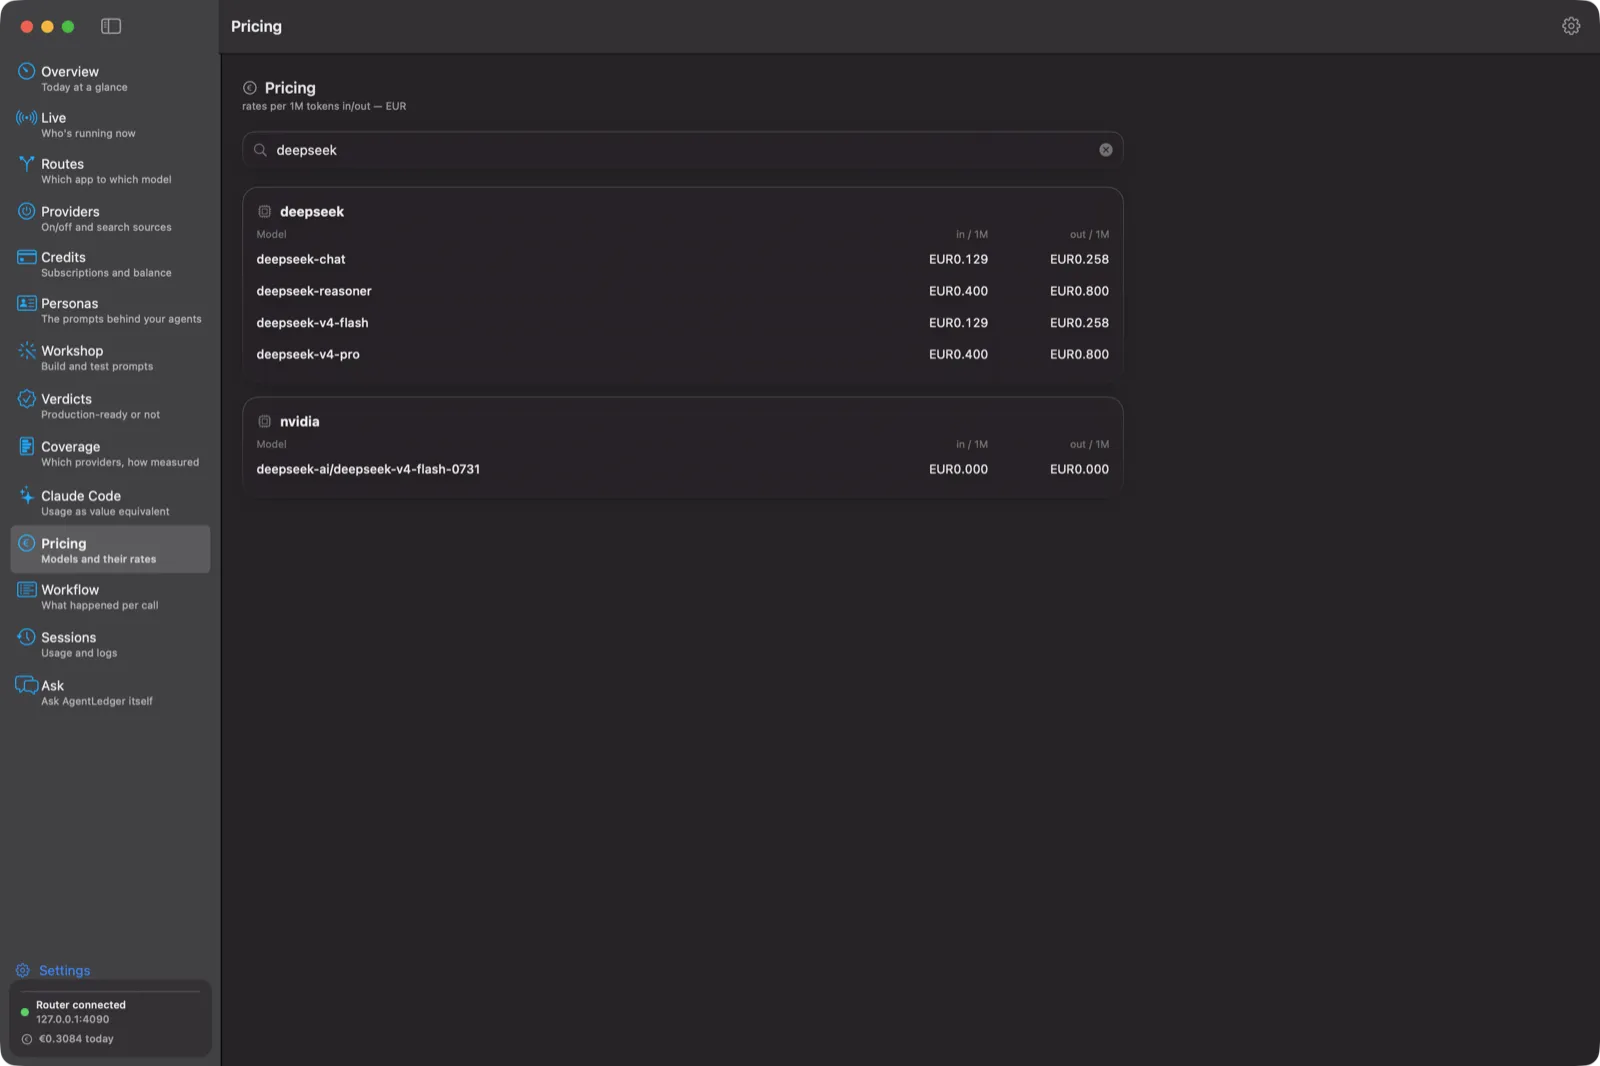The image size is (1600, 1066).
Task: Click the Router connected status text
Action: [81, 1005]
